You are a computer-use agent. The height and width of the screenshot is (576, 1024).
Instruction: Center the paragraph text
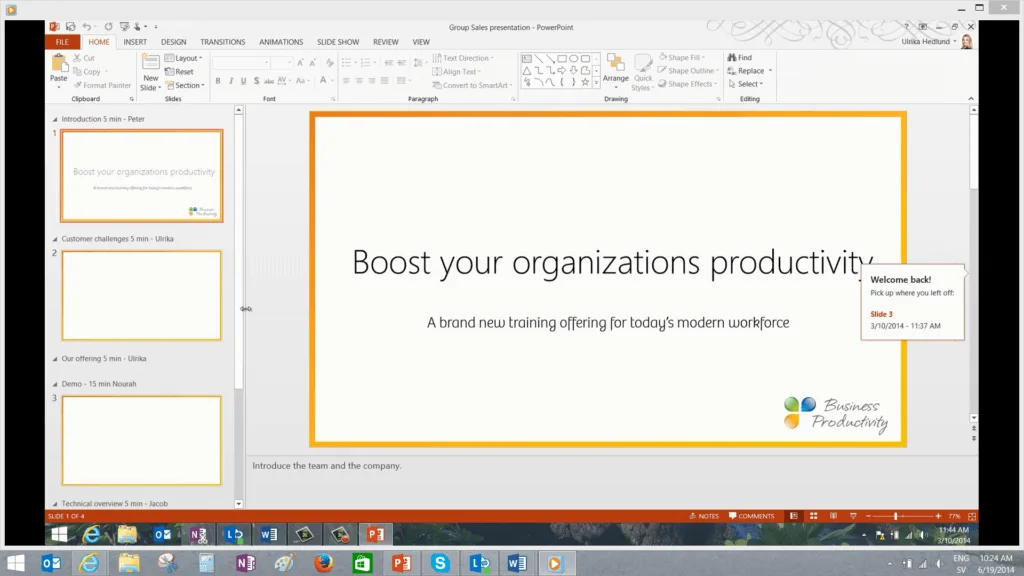pyautogui.click(x=359, y=81)
